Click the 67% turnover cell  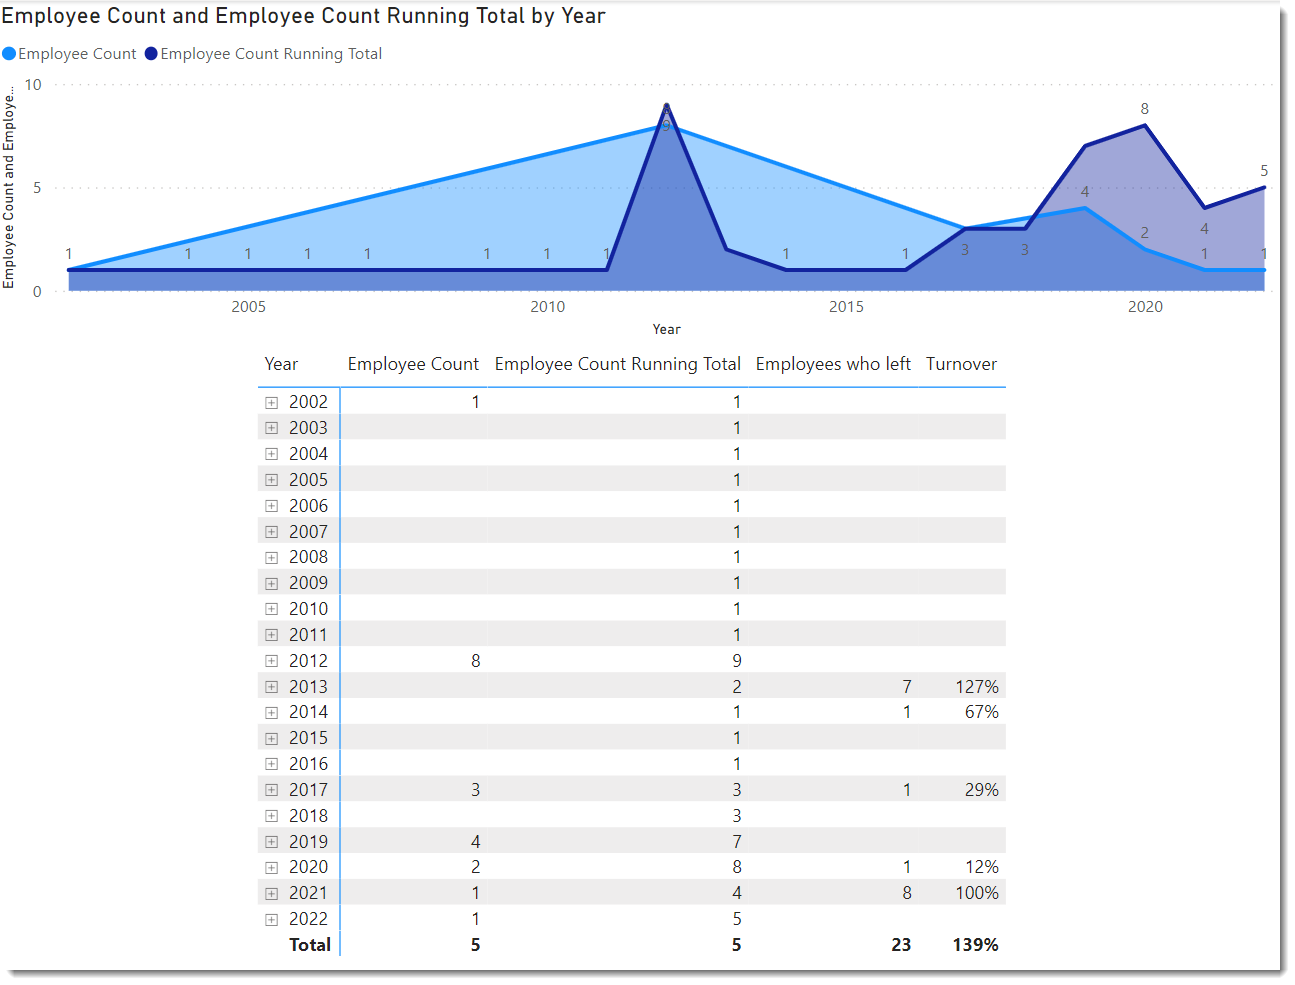[982, 712]
